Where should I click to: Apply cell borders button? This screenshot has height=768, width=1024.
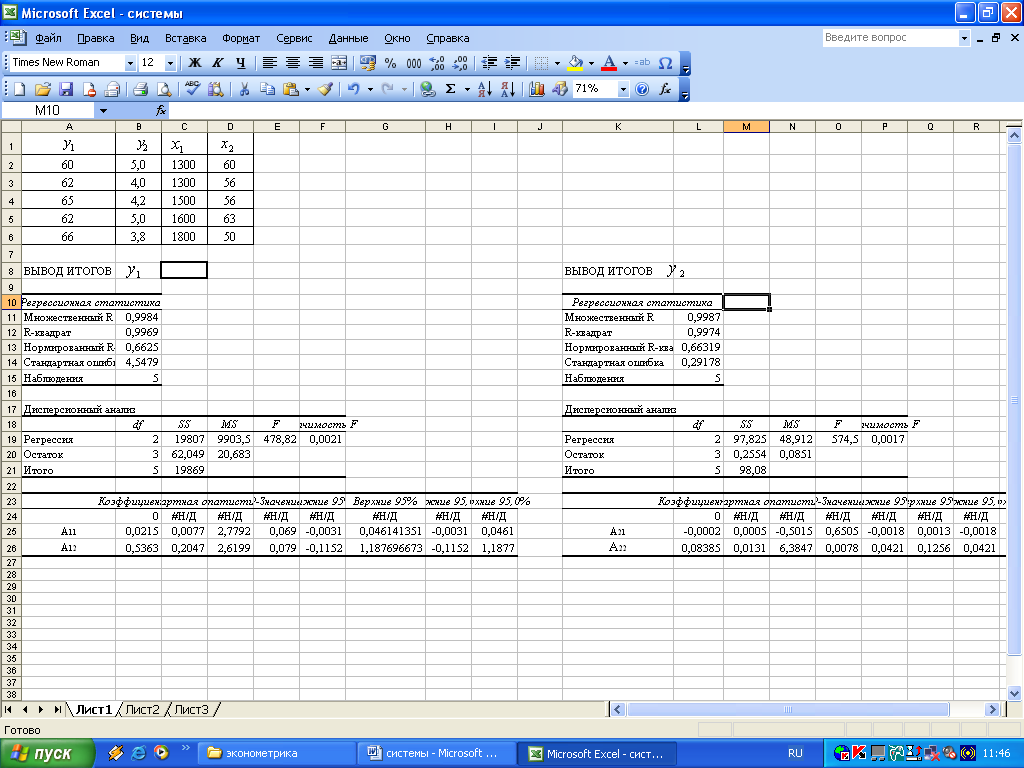click(x=541, y=63)
